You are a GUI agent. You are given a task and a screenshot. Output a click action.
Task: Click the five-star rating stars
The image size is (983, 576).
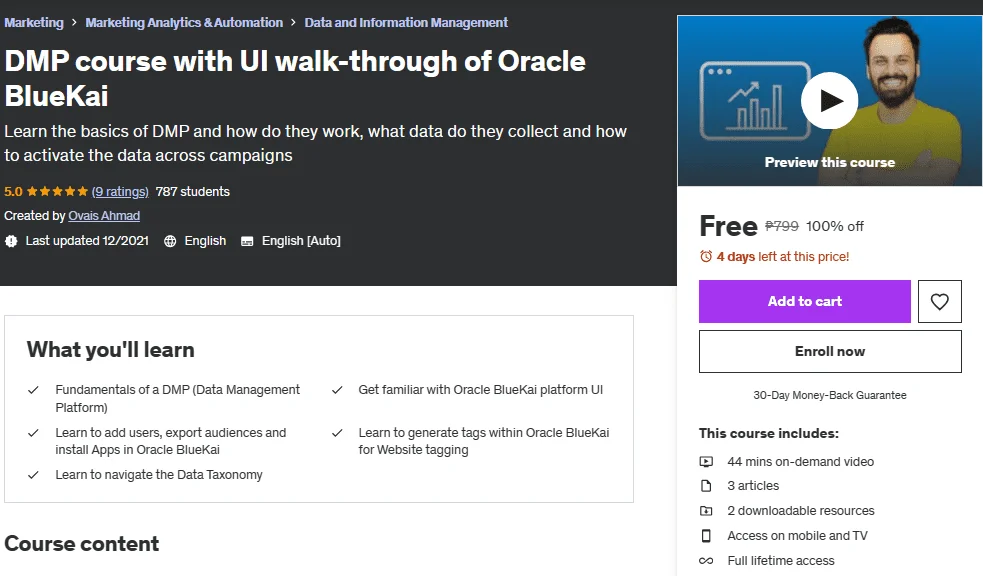(x=57, y=192)
